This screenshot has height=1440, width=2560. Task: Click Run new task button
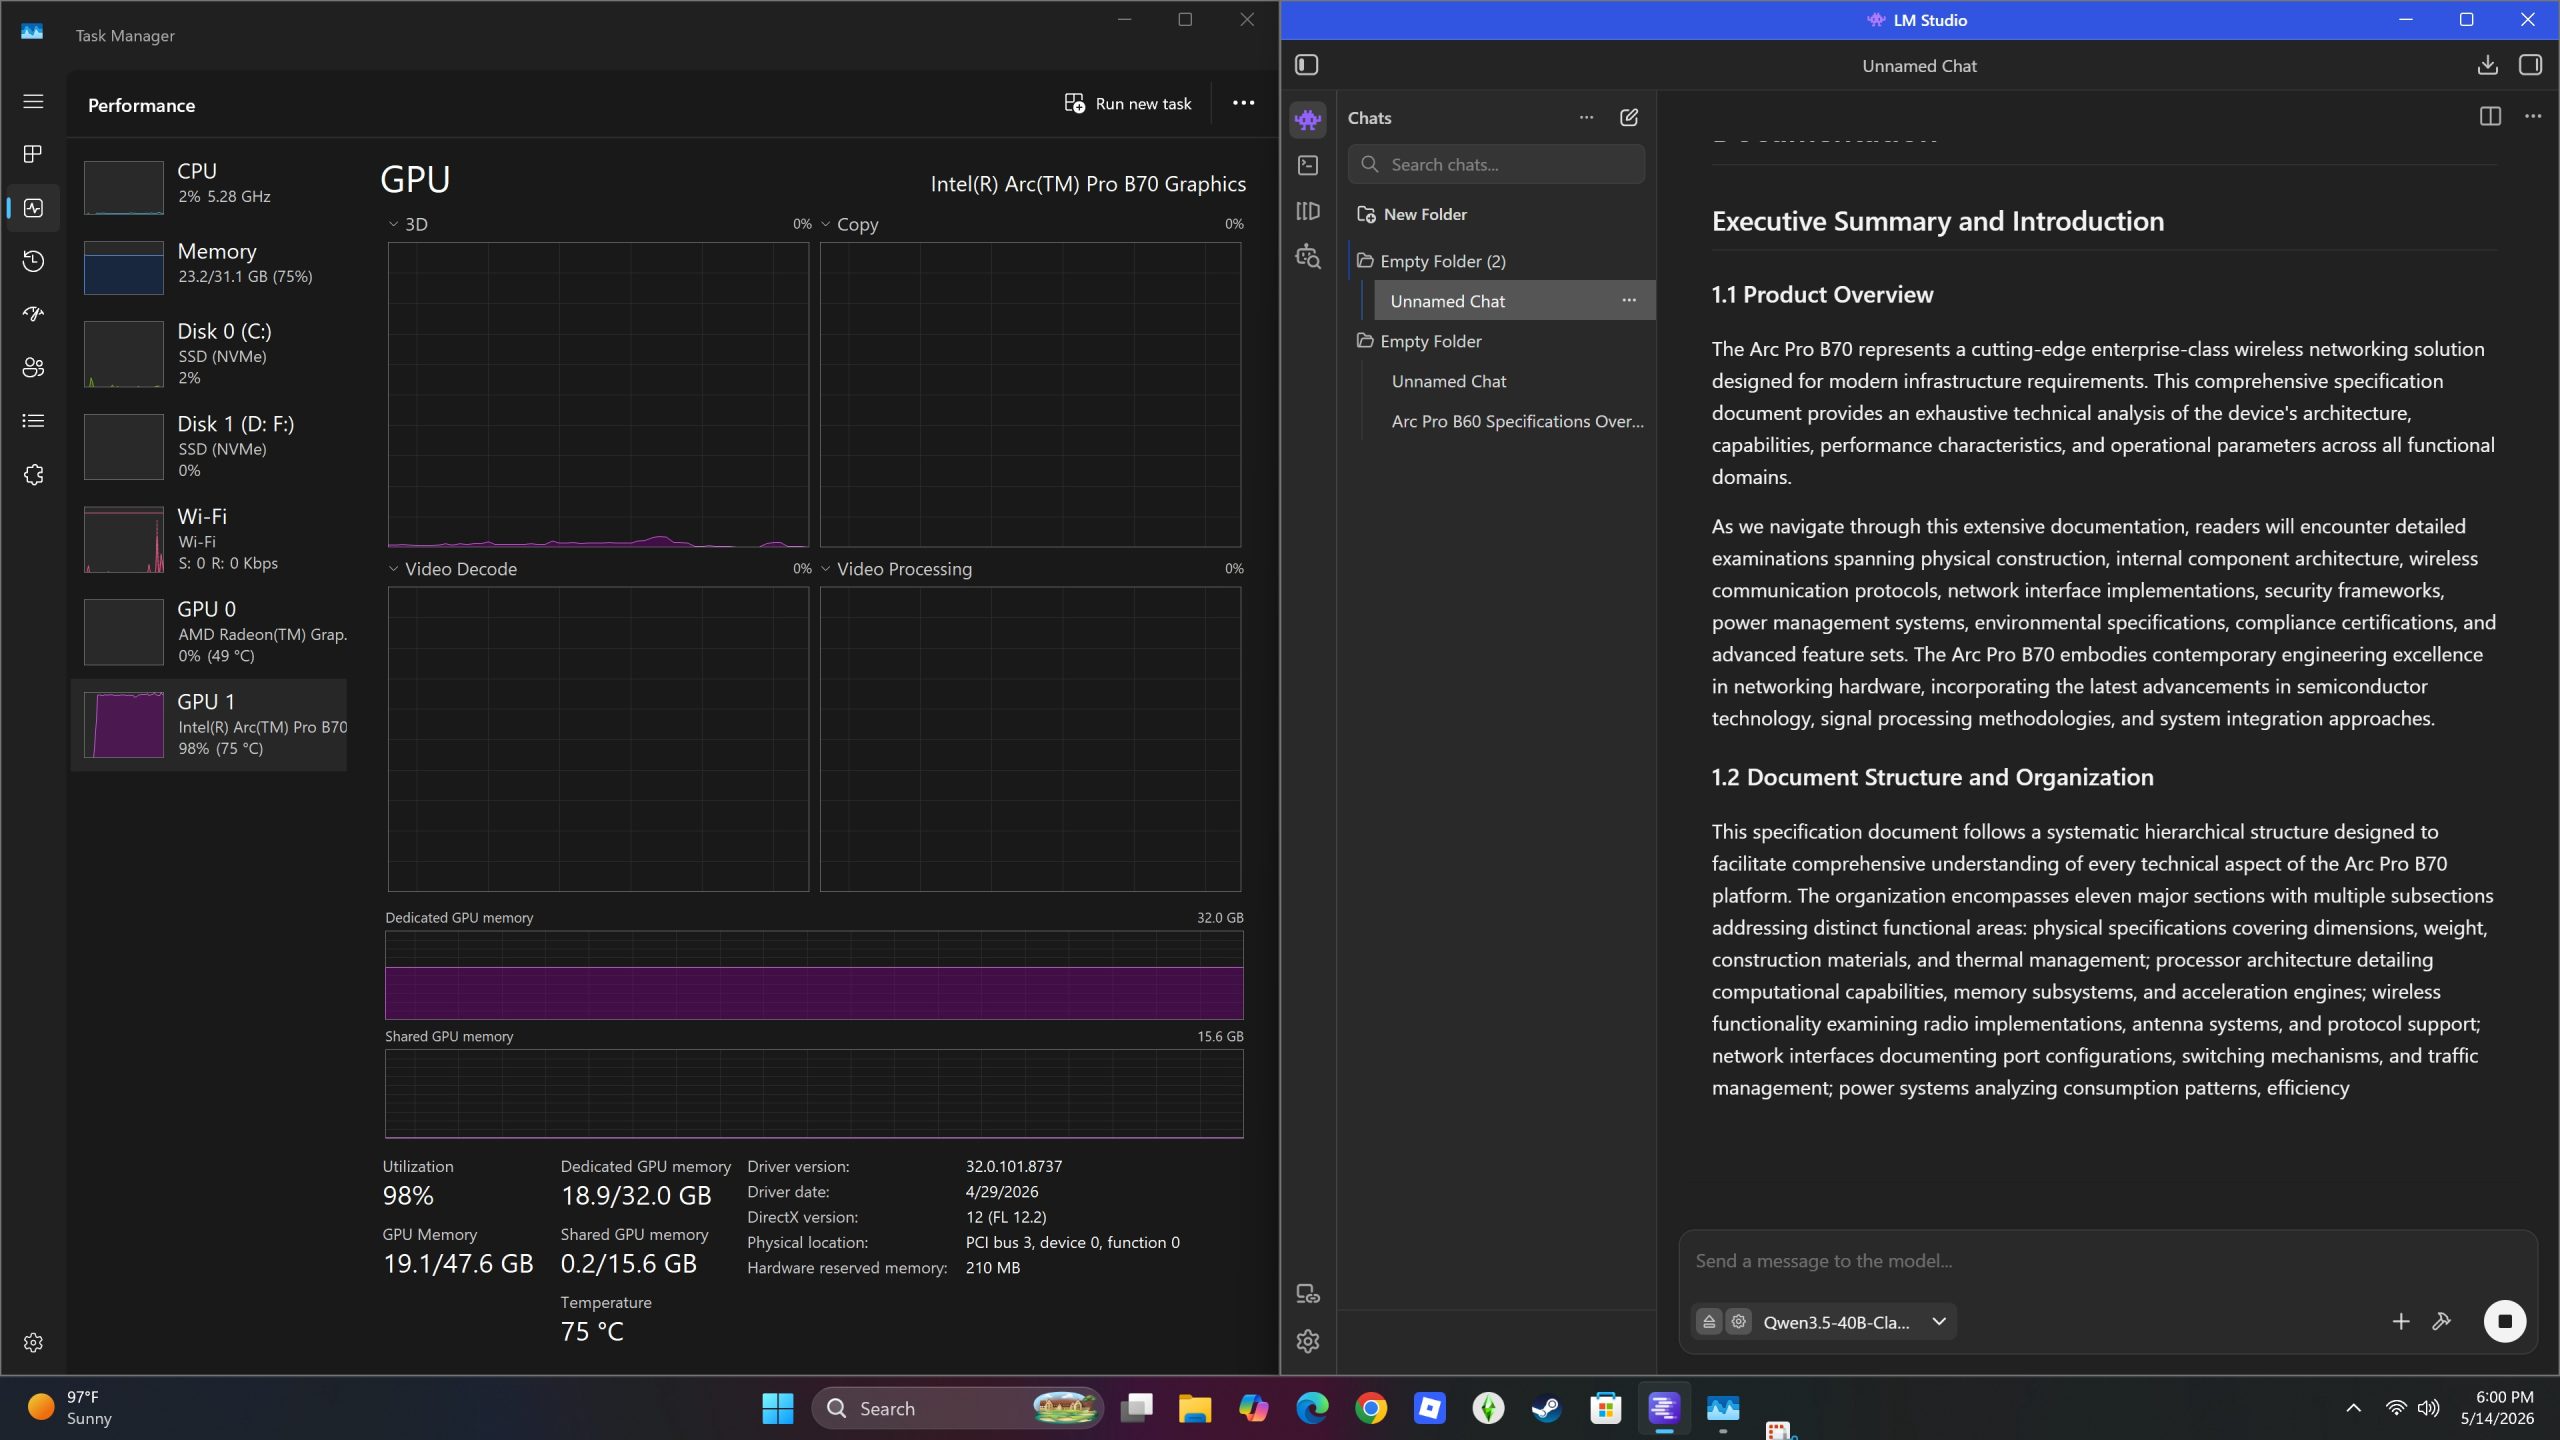point(1128,103)
